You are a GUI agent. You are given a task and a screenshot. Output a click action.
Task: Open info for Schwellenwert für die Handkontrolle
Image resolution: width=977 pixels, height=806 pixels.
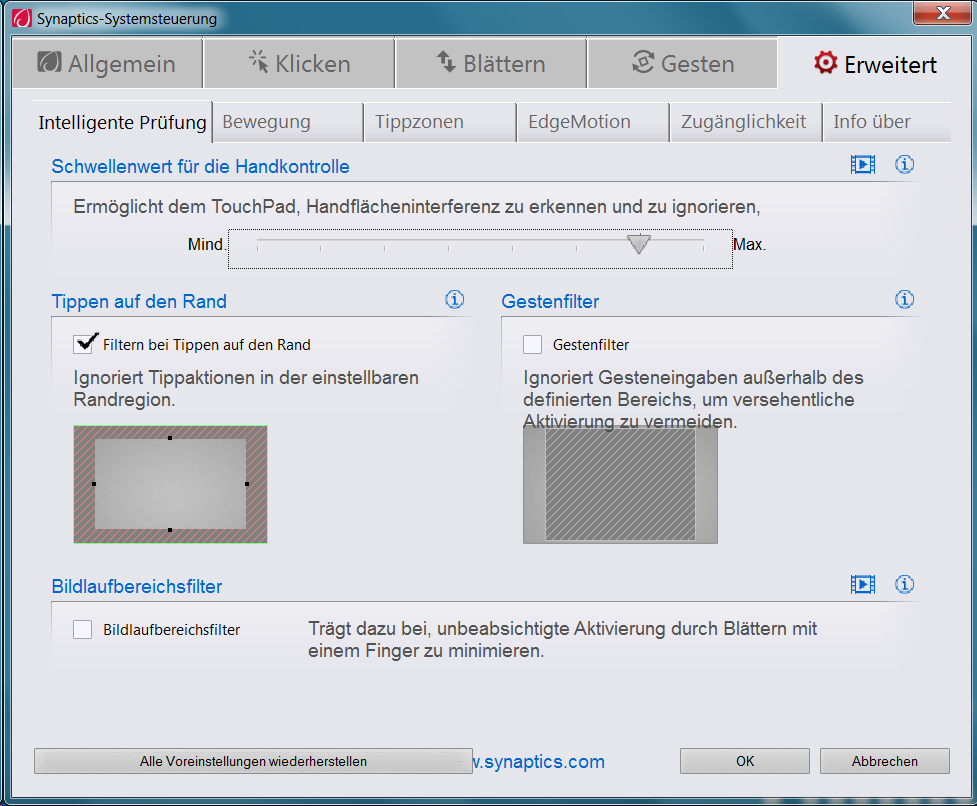click(x=904, y=164)
